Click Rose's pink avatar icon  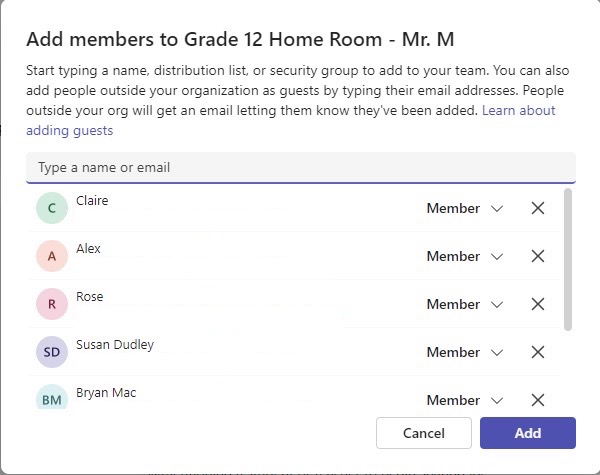click(x=52, y=304)
